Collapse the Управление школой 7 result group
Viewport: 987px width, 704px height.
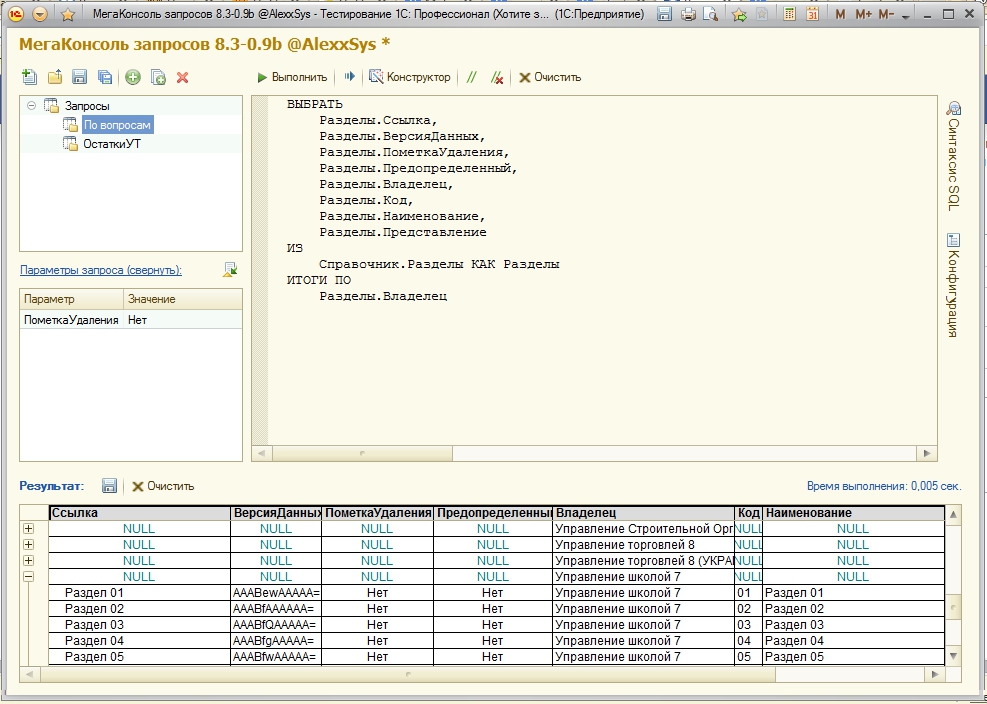[x=28, y=576]
